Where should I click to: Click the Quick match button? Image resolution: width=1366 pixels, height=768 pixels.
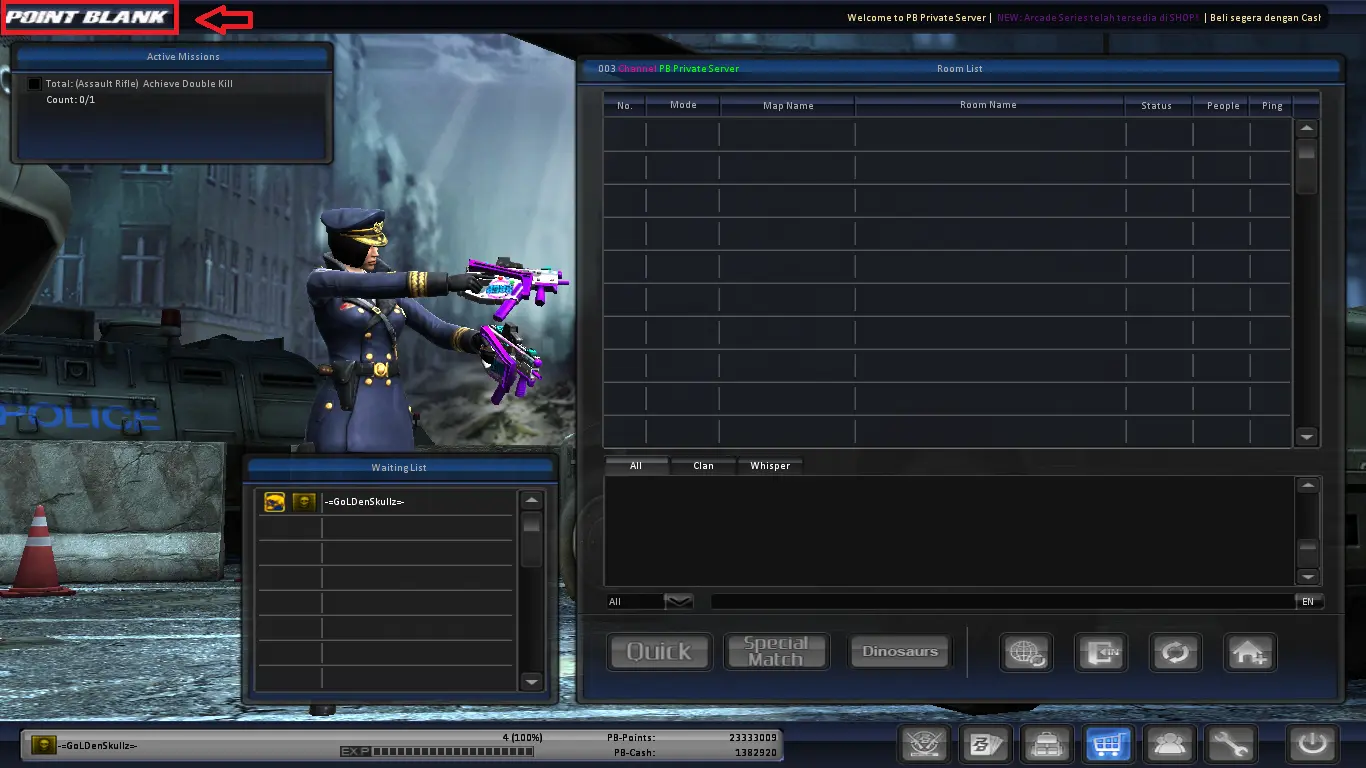660,652
